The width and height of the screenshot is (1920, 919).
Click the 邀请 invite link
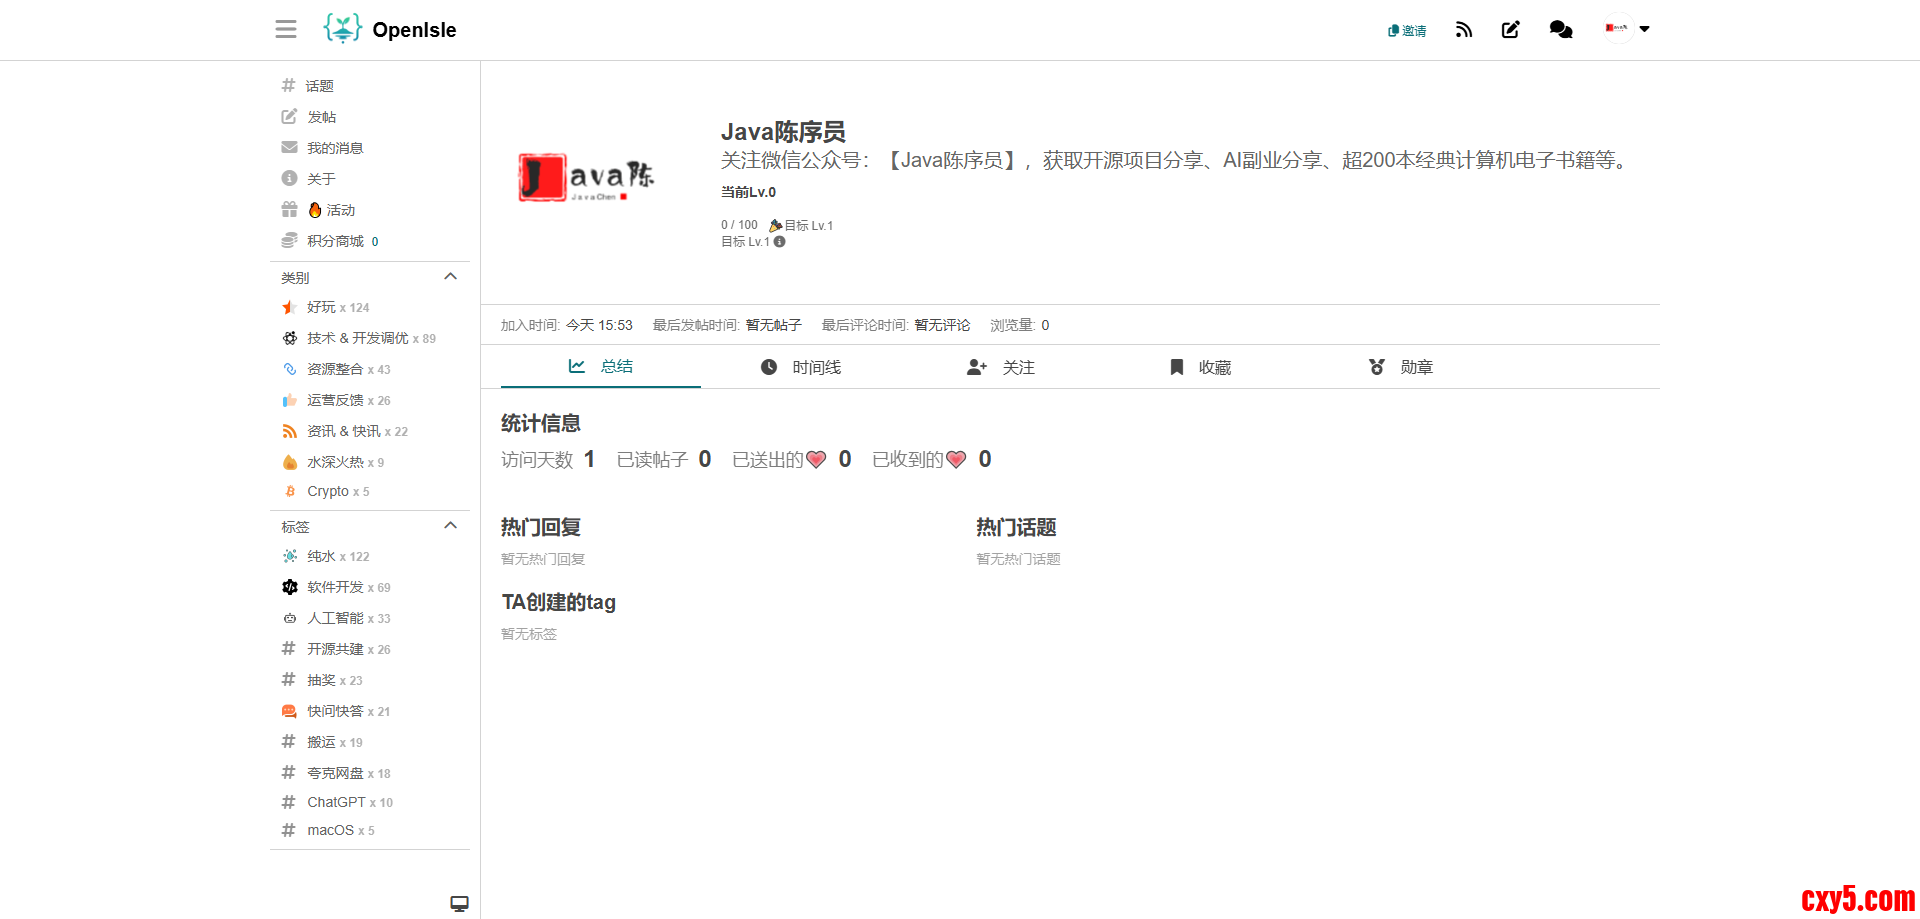tap(1407, 31)
